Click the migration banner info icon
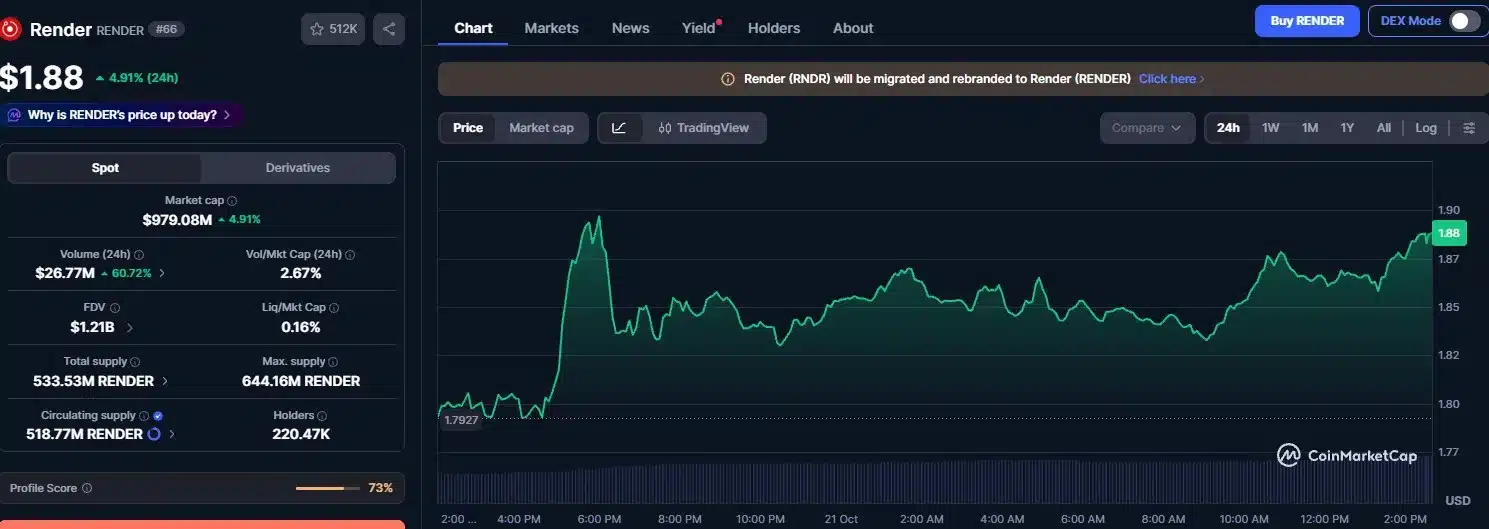 728,79
